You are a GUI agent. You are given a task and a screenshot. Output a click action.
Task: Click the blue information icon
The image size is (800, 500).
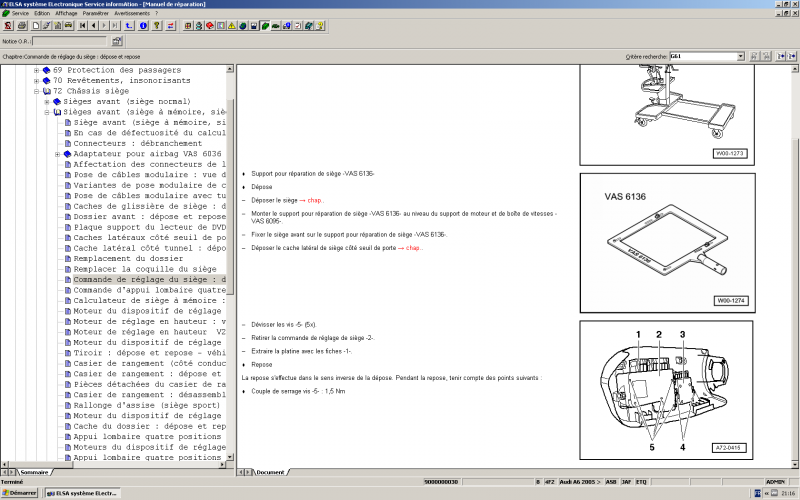tap(143, 25)
